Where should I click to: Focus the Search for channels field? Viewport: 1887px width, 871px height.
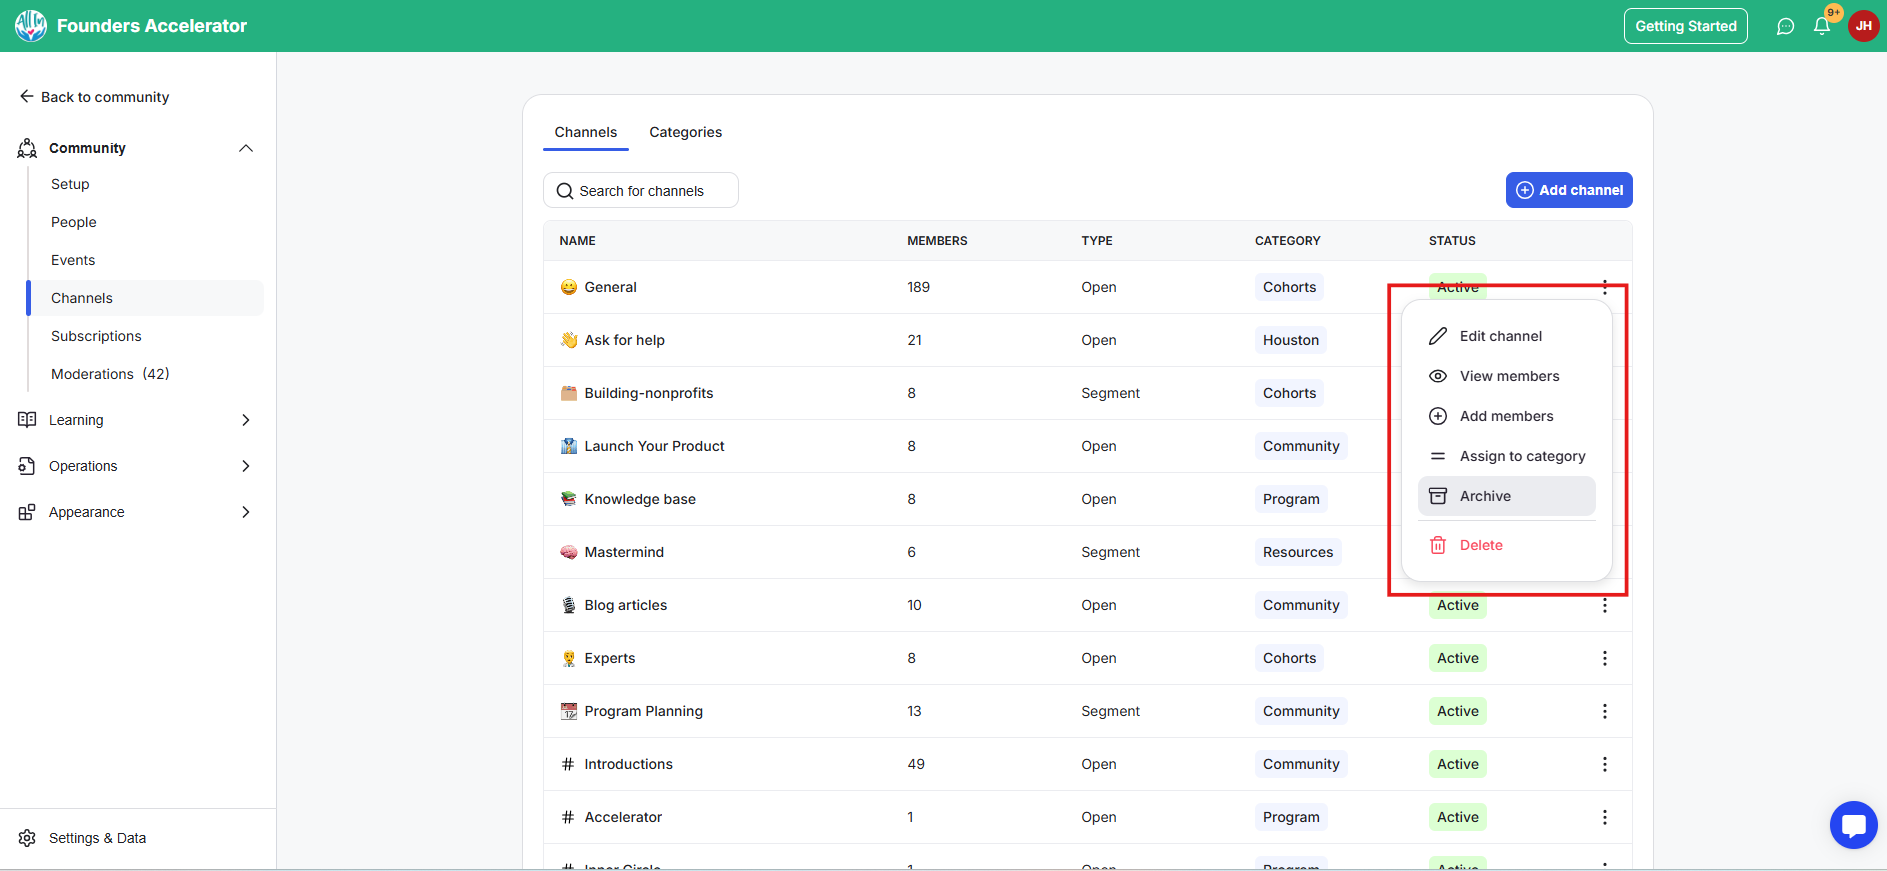[641, 190]
